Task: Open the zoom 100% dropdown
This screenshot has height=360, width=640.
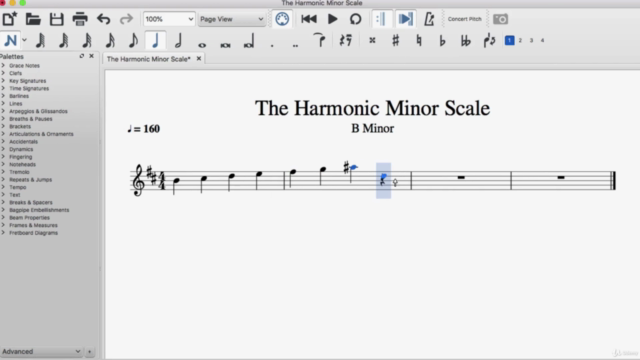Action: pos(169,19)
